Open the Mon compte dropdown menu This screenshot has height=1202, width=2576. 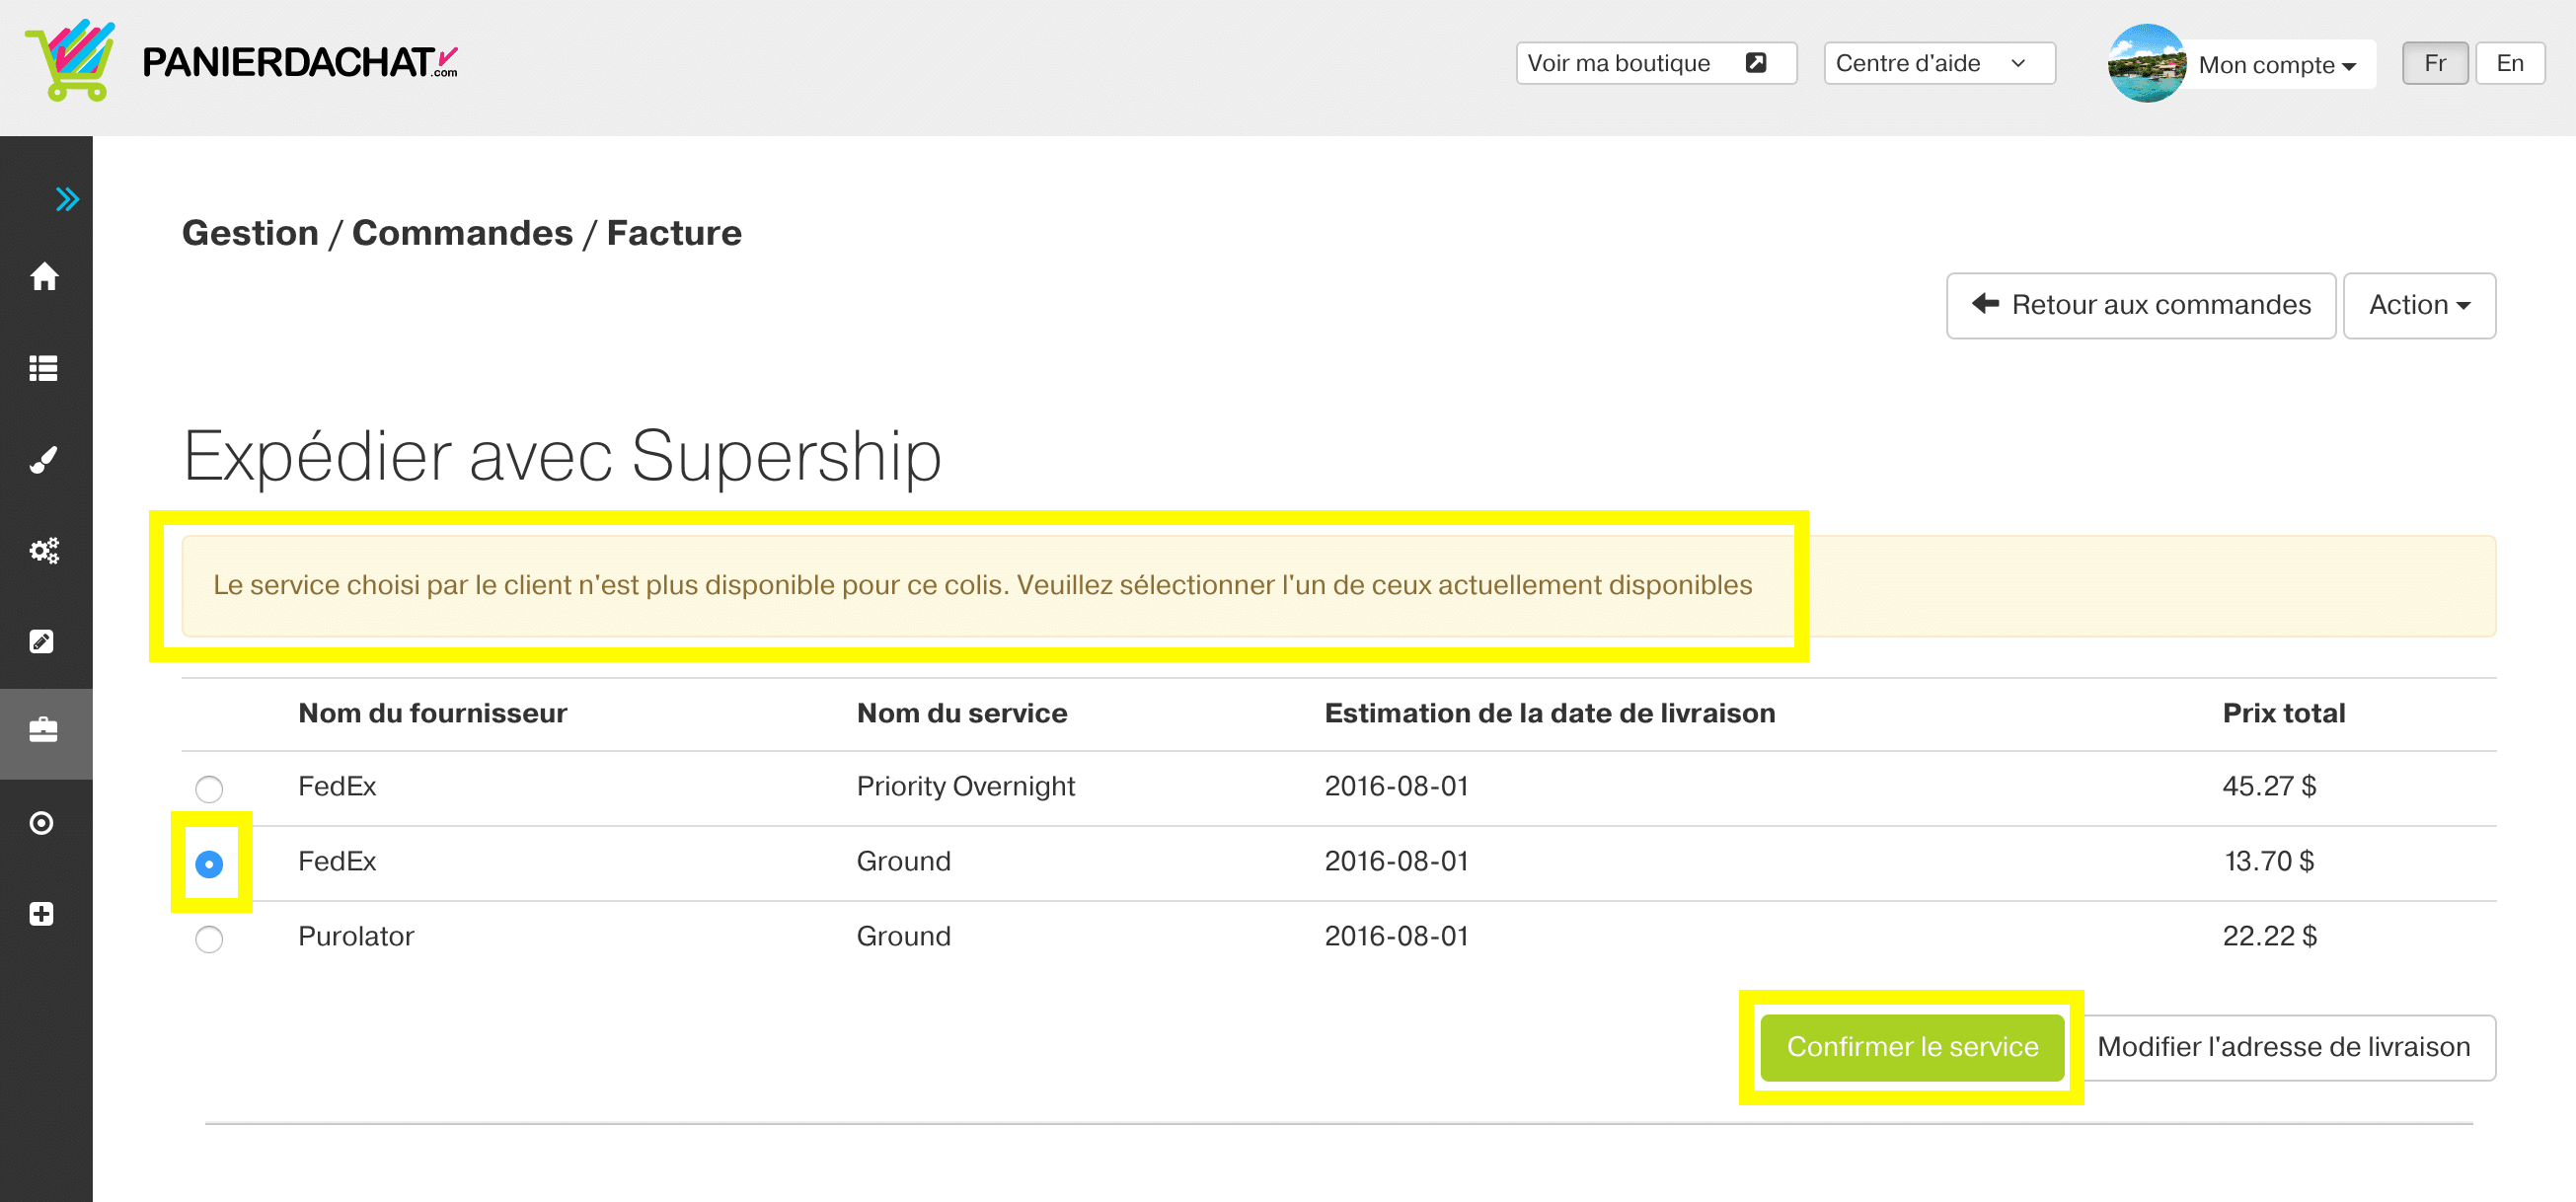pyautogui.click(x=2276, y=65)
